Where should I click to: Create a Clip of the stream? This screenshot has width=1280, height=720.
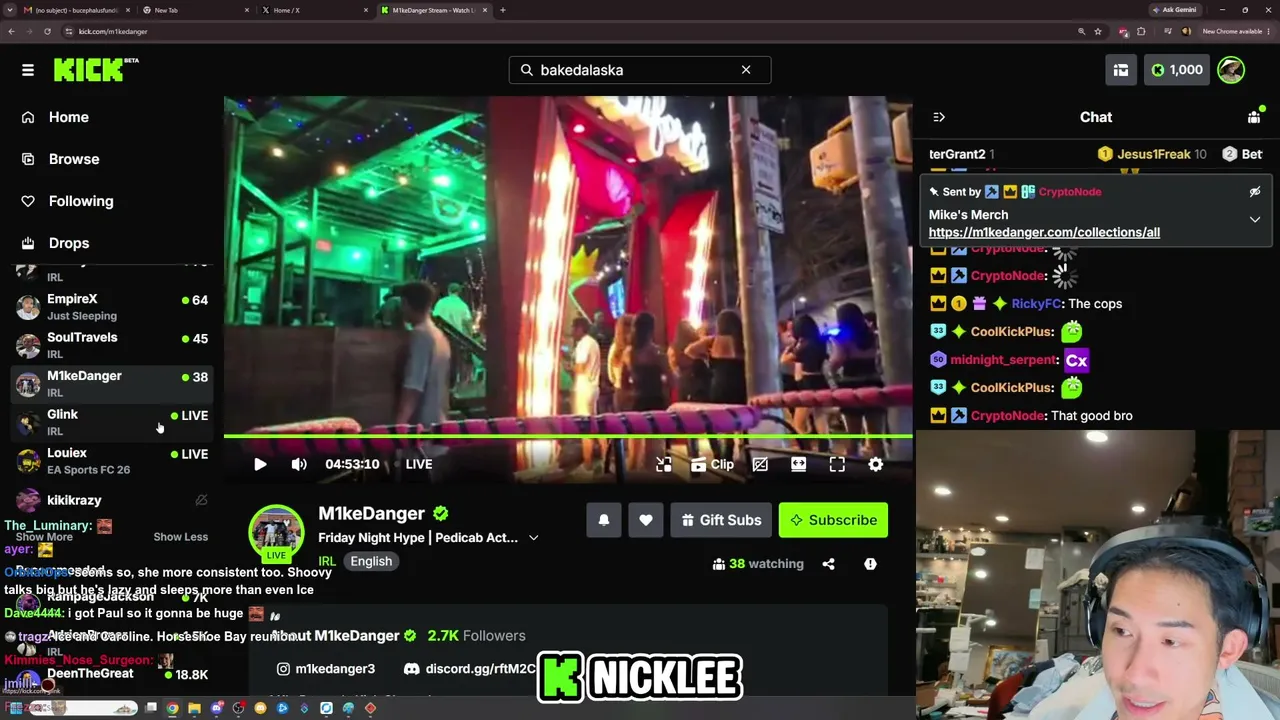point(712,464)
